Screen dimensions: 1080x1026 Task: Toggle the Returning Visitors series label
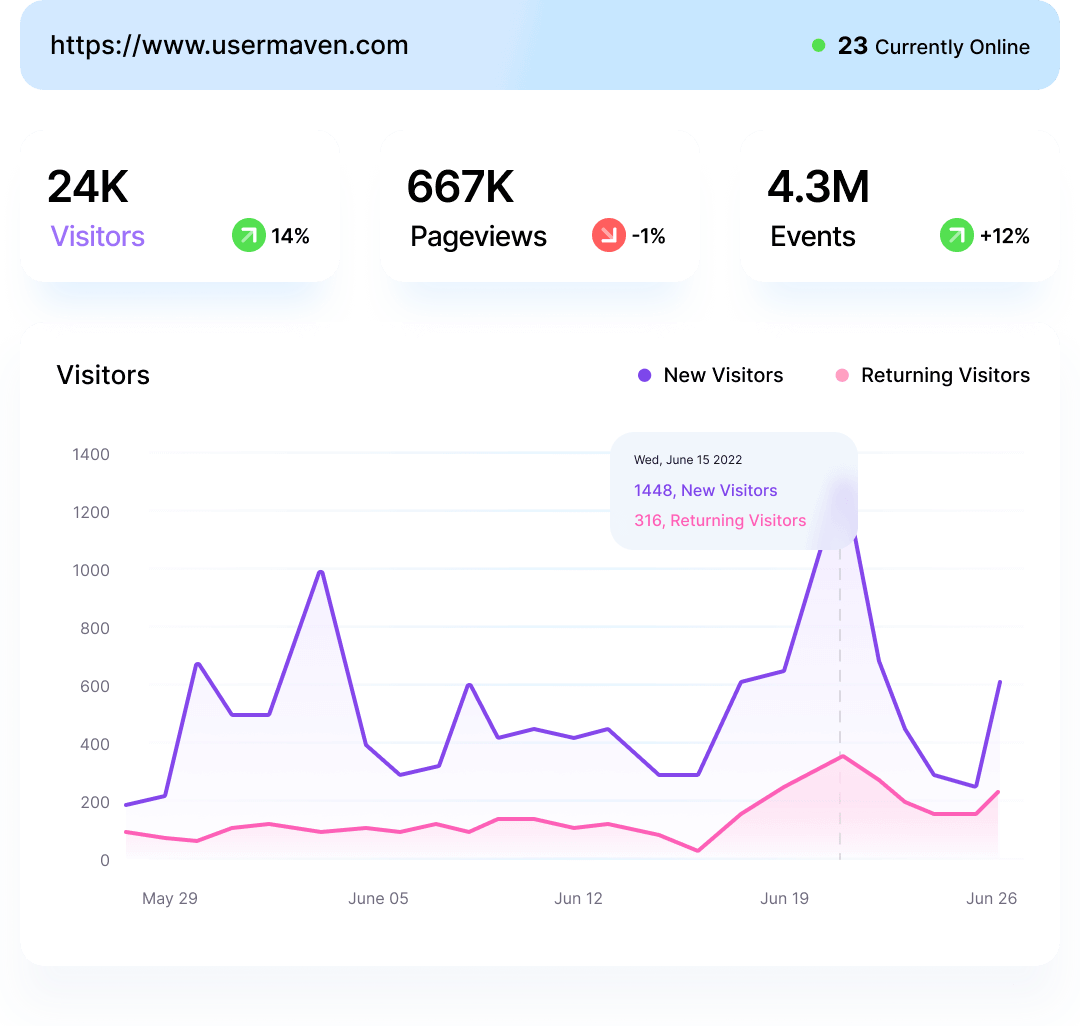(x=945, y=375)
